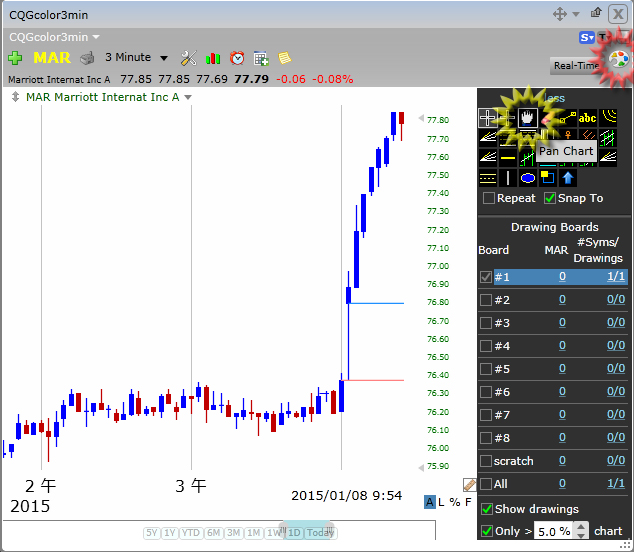Click the L log scale button

[x=441, y=502]
